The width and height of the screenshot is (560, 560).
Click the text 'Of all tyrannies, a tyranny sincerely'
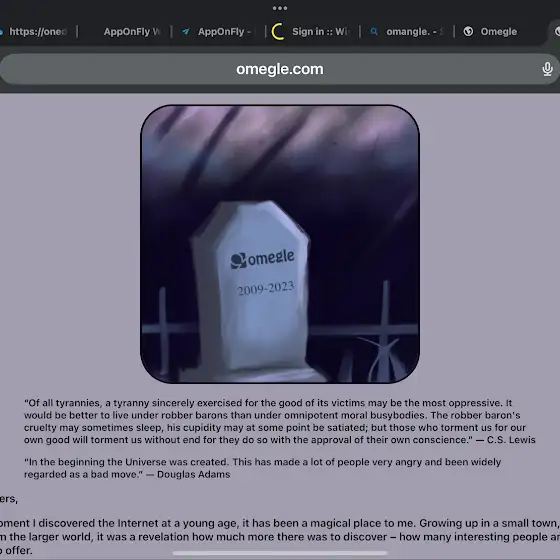point(110,403)
